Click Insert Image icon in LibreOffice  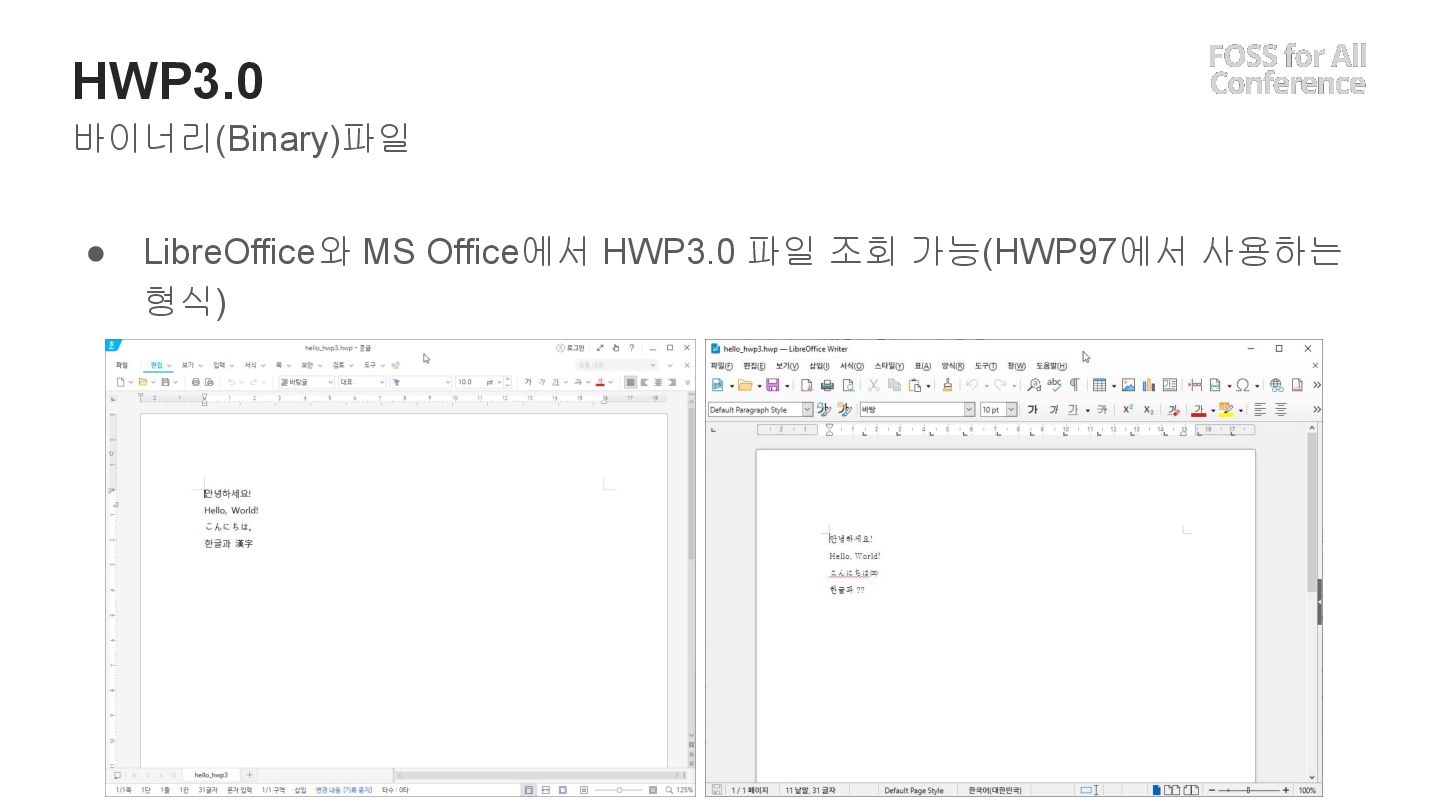[x=1128, y=385]
